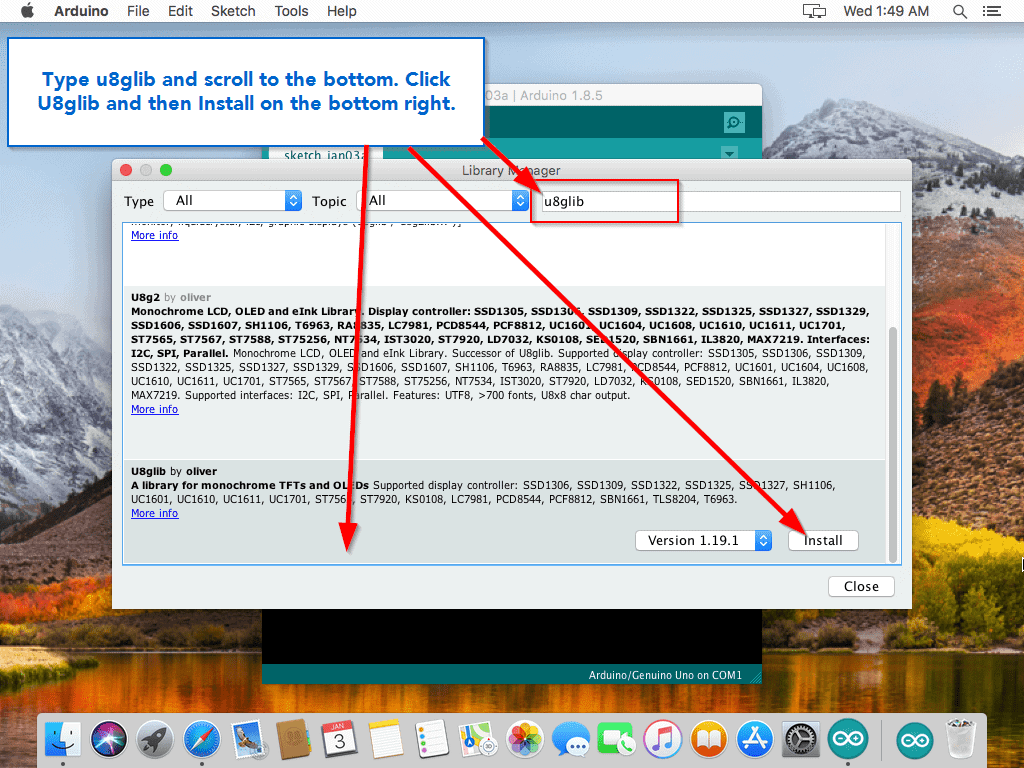Open Launchpad rocket icon in dock
The image size is (1024, 768).
155,740
